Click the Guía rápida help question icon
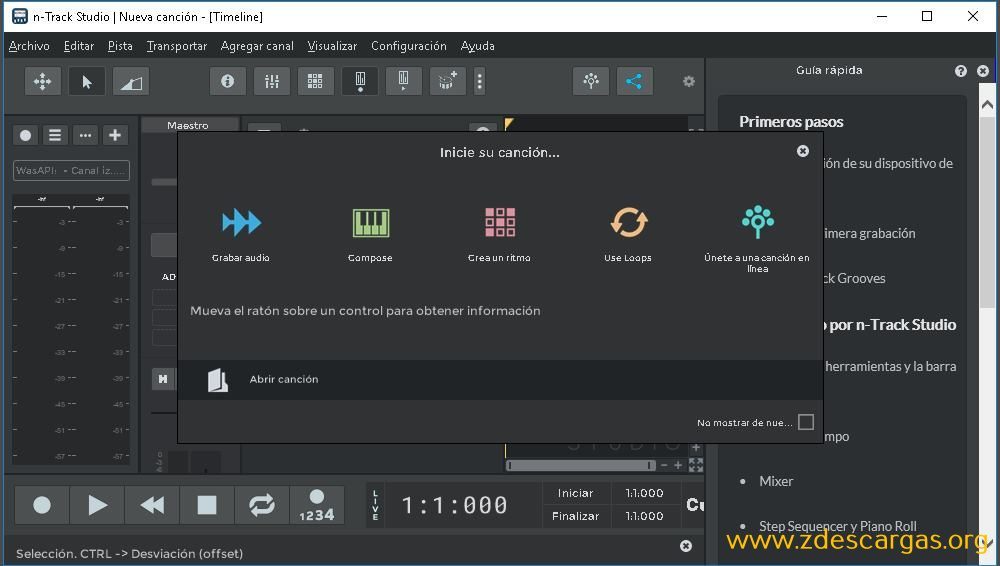The image size is (1000, 566). coord(961,71)
